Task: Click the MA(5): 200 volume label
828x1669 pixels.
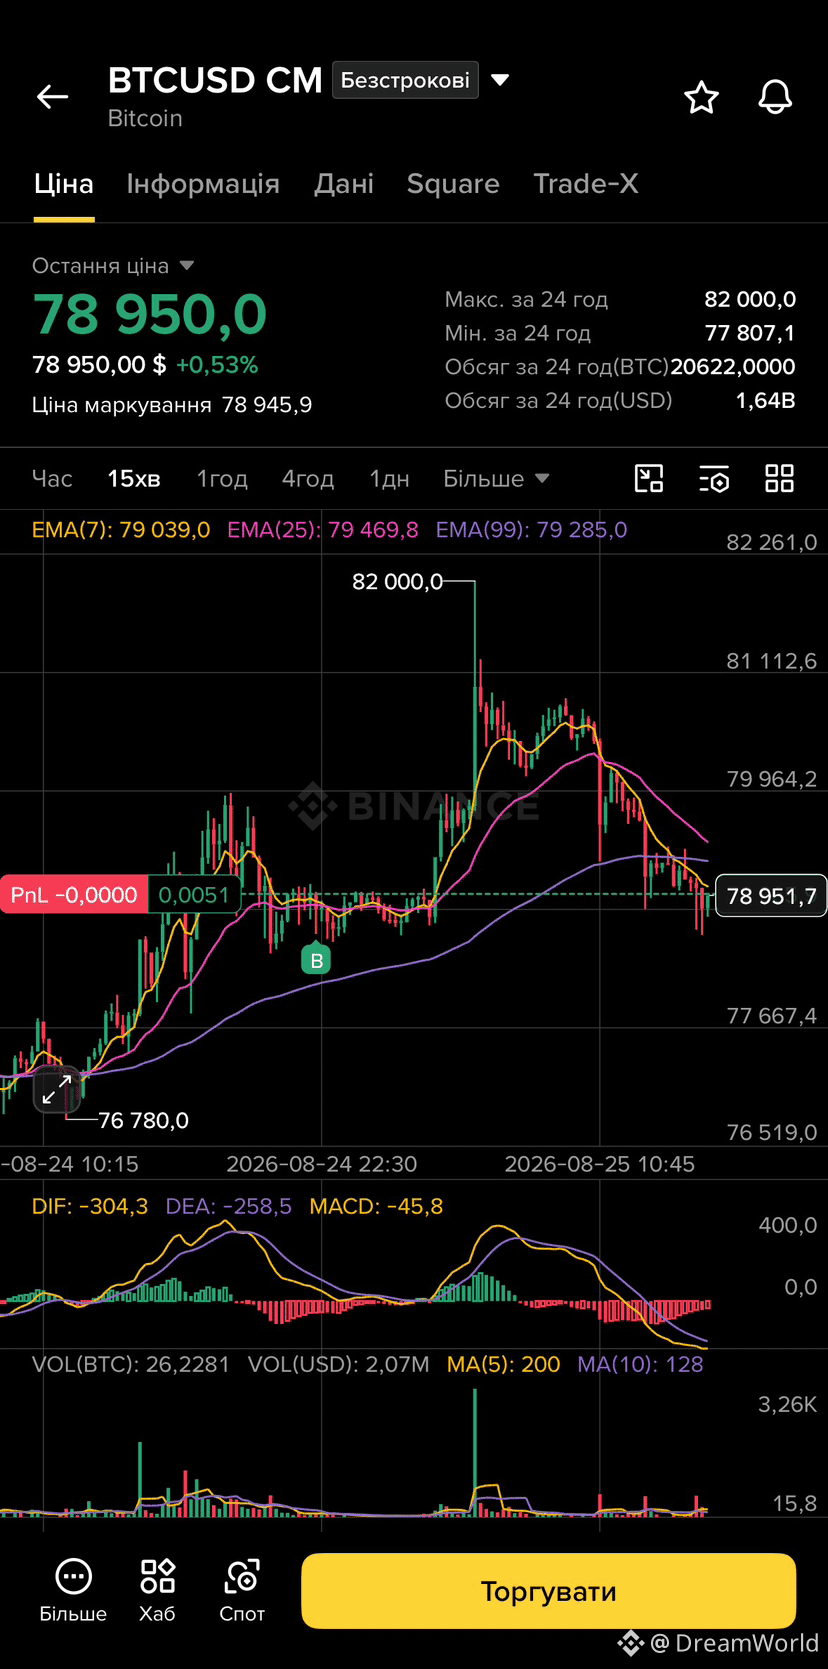Action: pyautogui.click(x=503, y=1365)
